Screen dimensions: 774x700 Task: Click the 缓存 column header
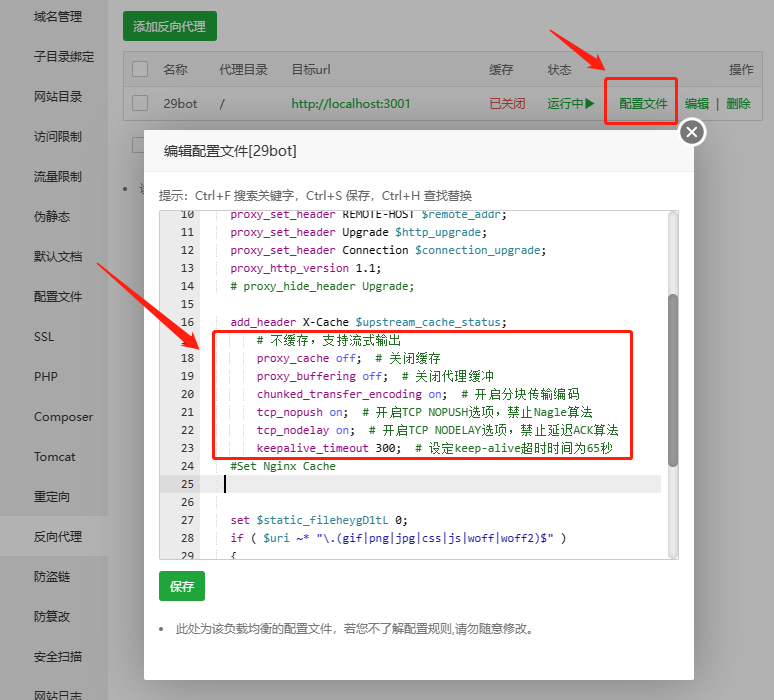click(x=501, y=70)
